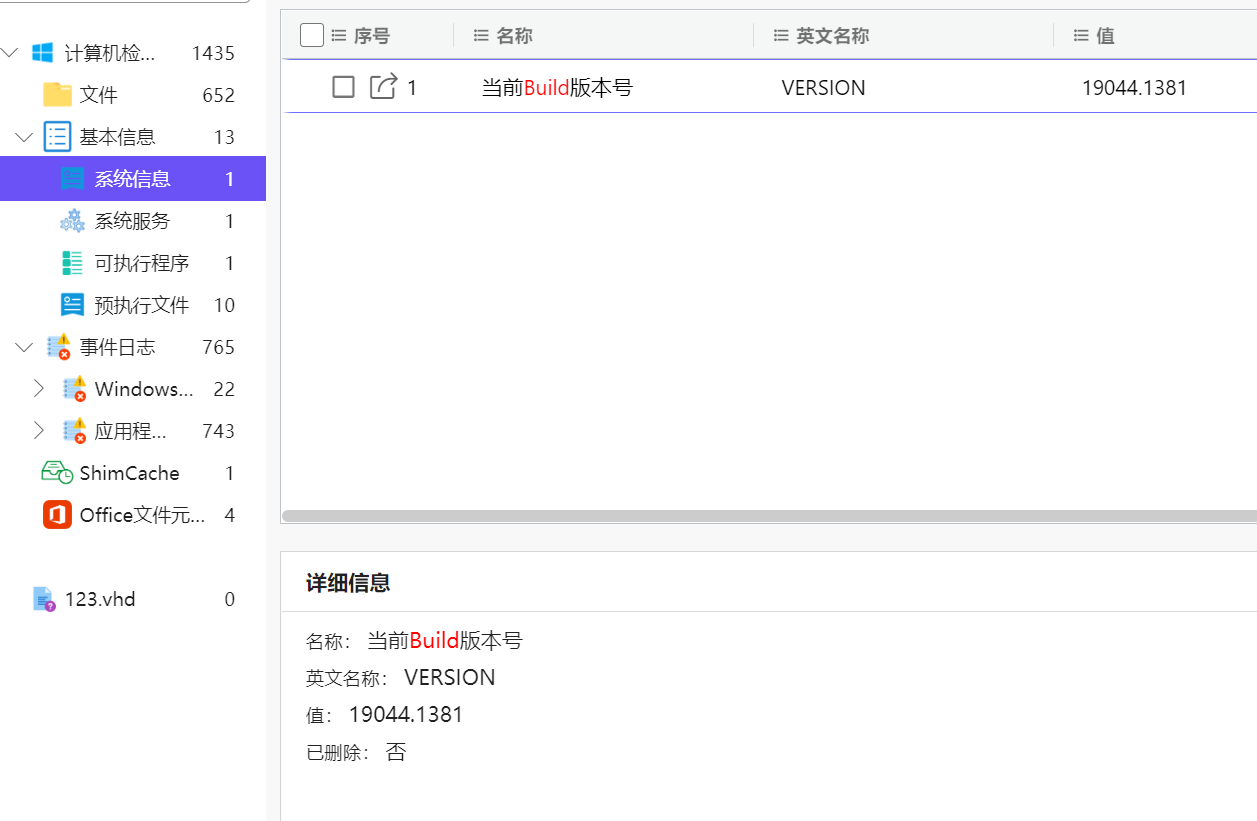The height and width of the screenshot is (821, 1257).
Task: Collapse the 计算机检... root node
Action: tap(11, 53)
